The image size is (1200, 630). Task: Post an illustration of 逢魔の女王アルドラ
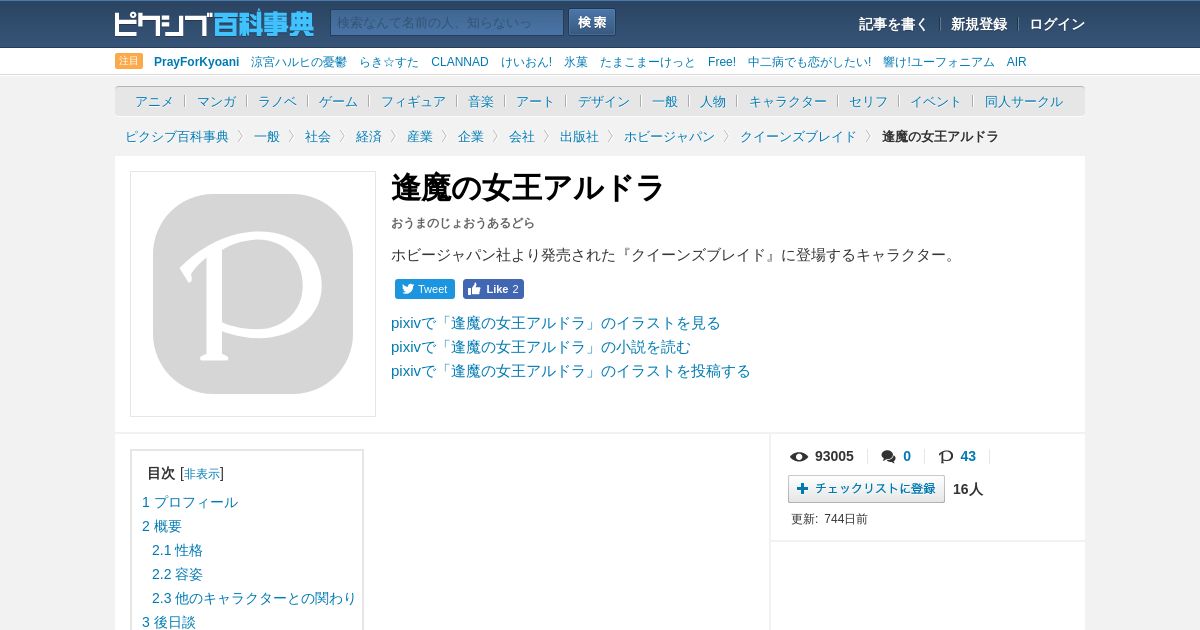click(x=571, y=371)
